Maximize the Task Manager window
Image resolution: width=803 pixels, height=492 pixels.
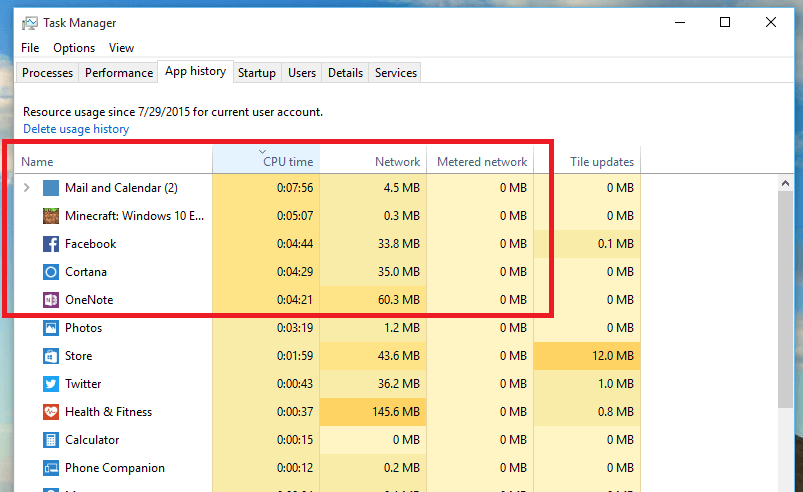tap(725, 23)
